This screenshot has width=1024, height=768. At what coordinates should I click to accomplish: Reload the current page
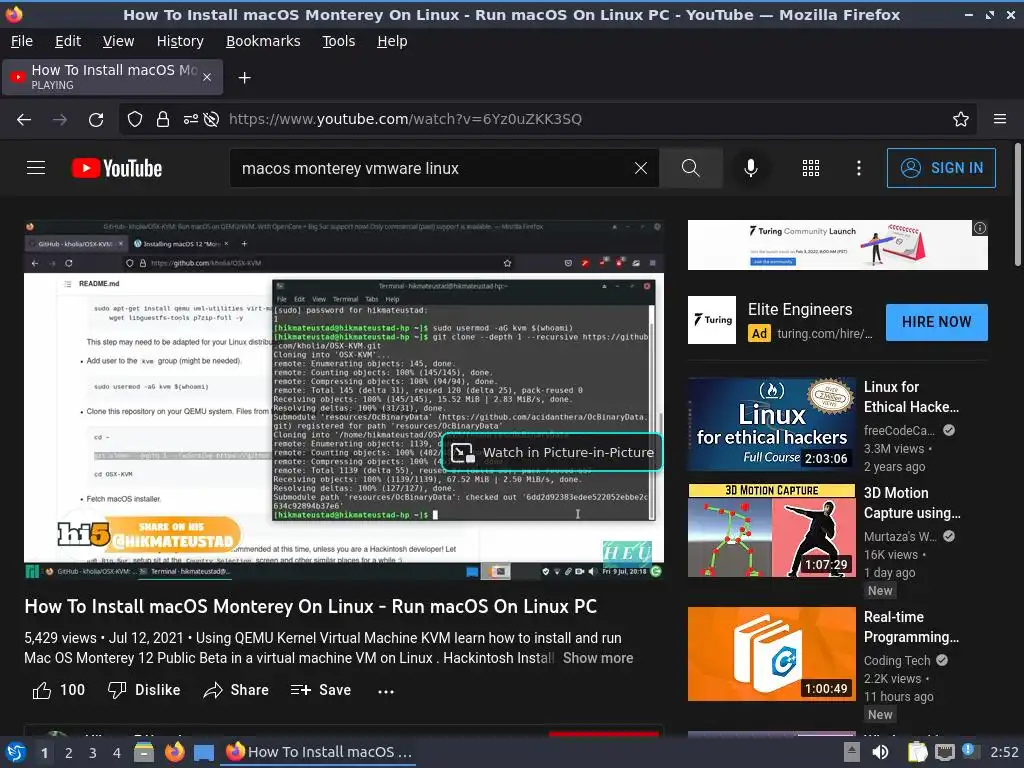tap(96, 120)
